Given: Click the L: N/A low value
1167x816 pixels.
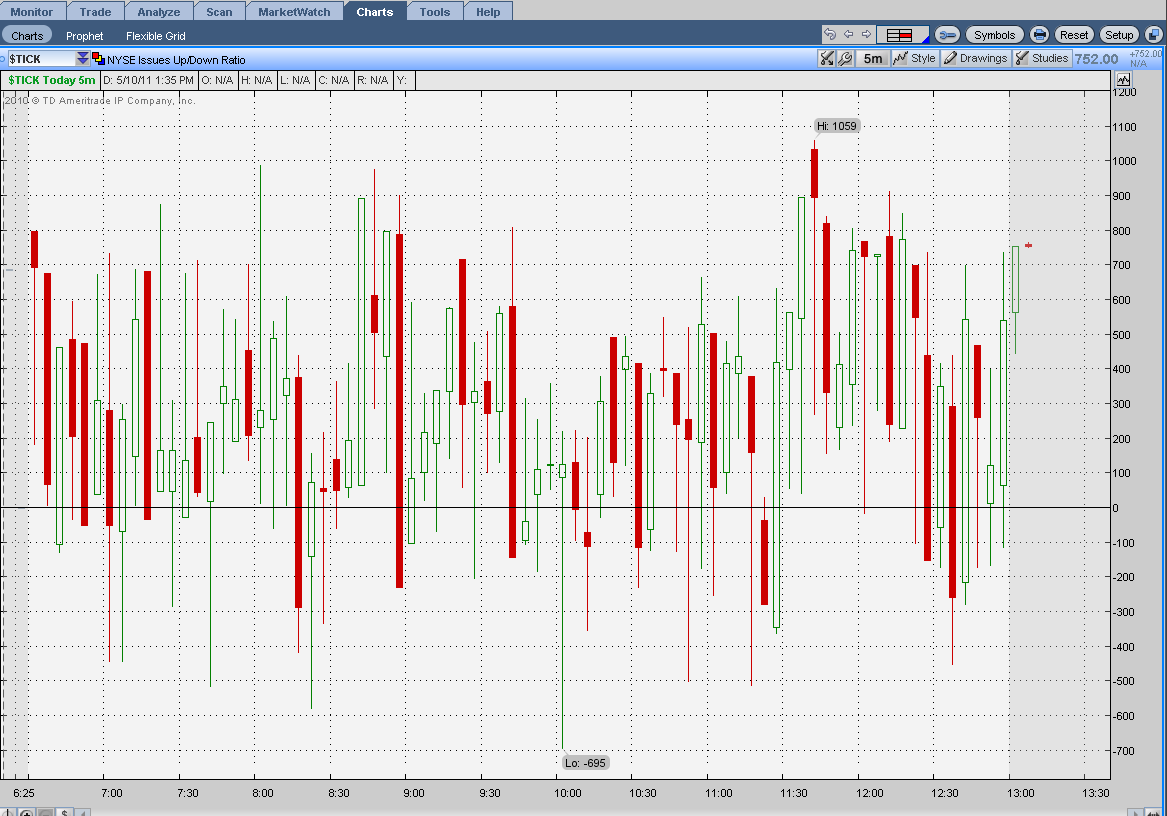Looking at the screenshot, I should (295, 80).
